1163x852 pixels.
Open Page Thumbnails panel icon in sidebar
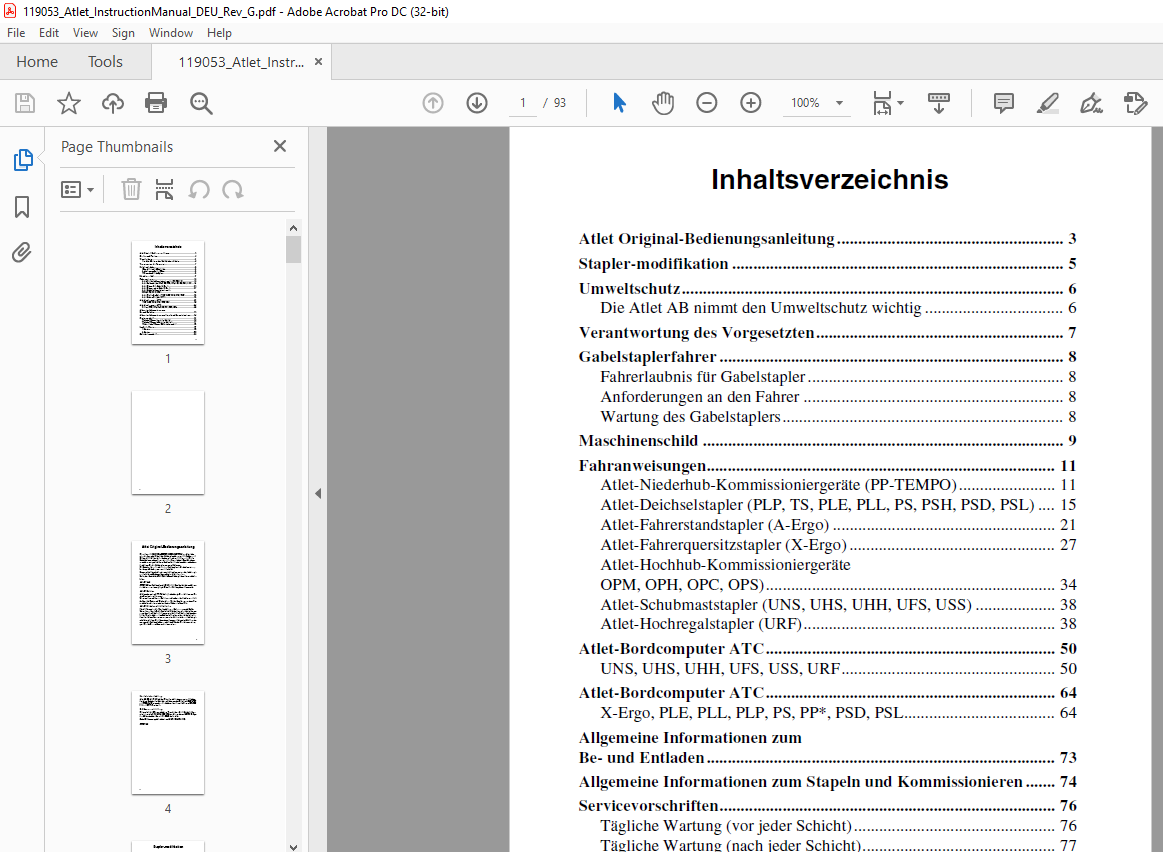22,159
